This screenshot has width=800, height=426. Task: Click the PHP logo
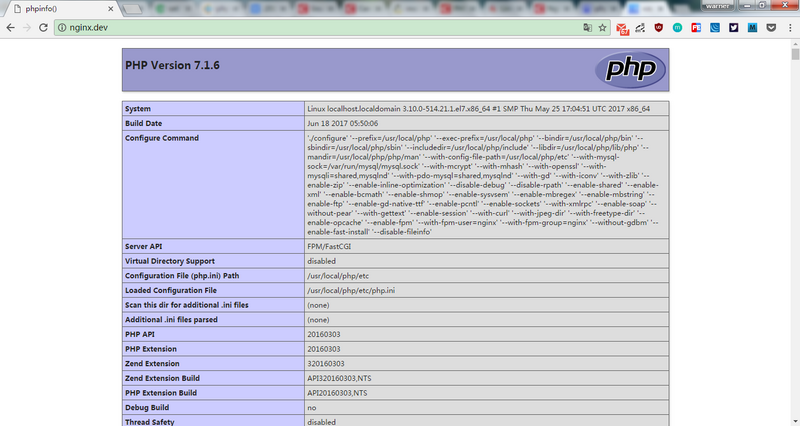tap(630, 69)
